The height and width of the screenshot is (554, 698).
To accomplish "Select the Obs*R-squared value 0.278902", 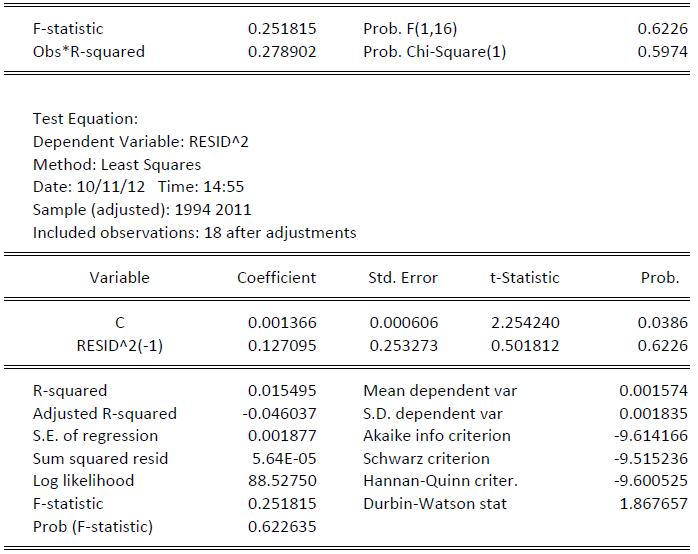I will pos(282,51).
